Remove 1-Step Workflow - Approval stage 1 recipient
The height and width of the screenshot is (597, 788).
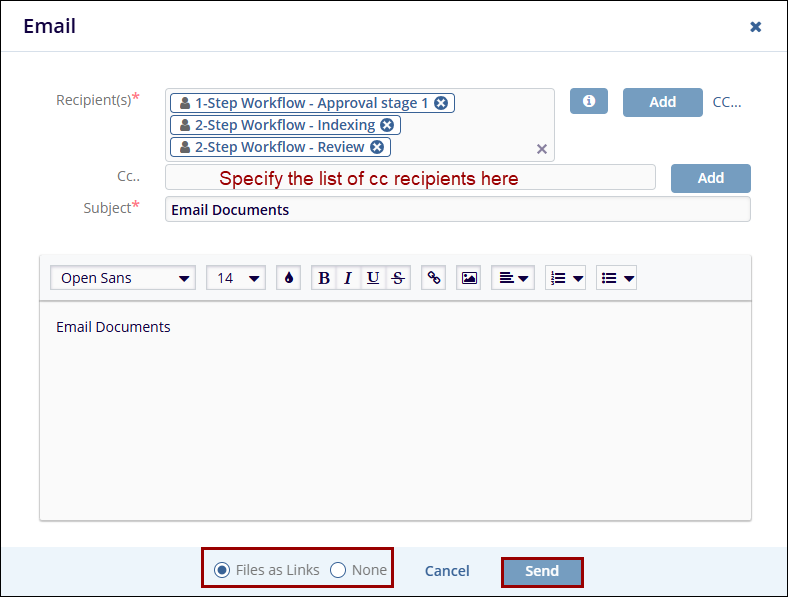441,103
